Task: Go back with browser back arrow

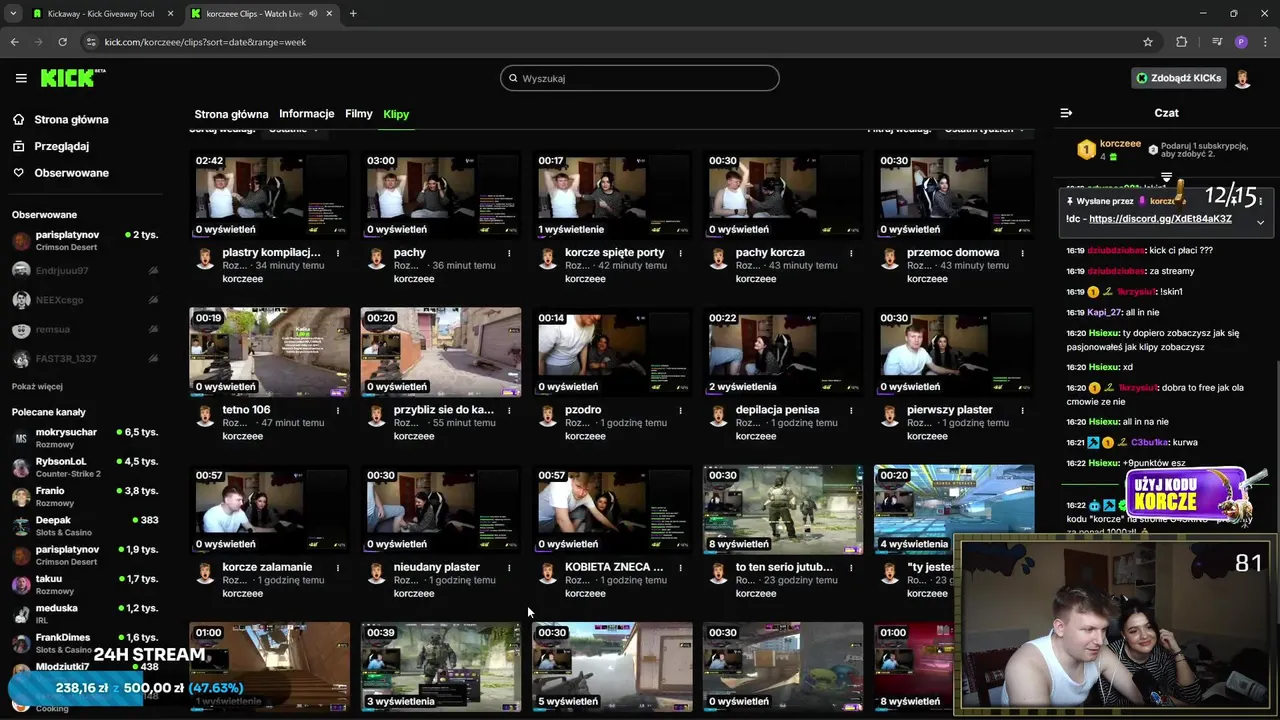Action: (14, 42)
